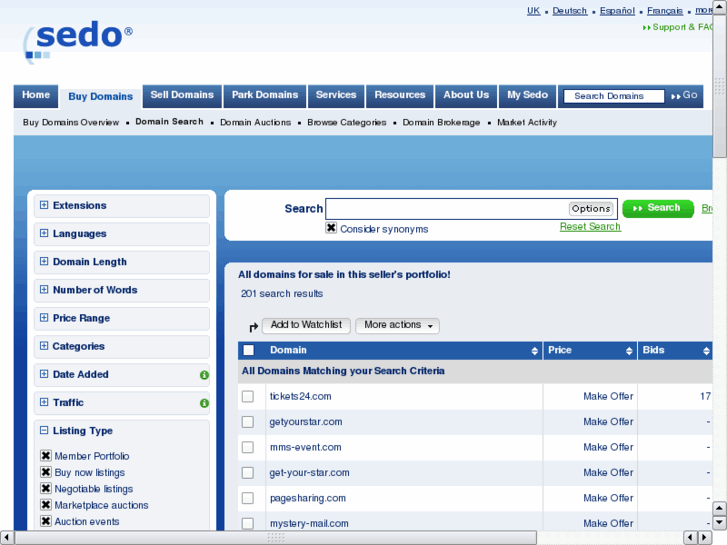Expand the Categories filter

[44, 346]
